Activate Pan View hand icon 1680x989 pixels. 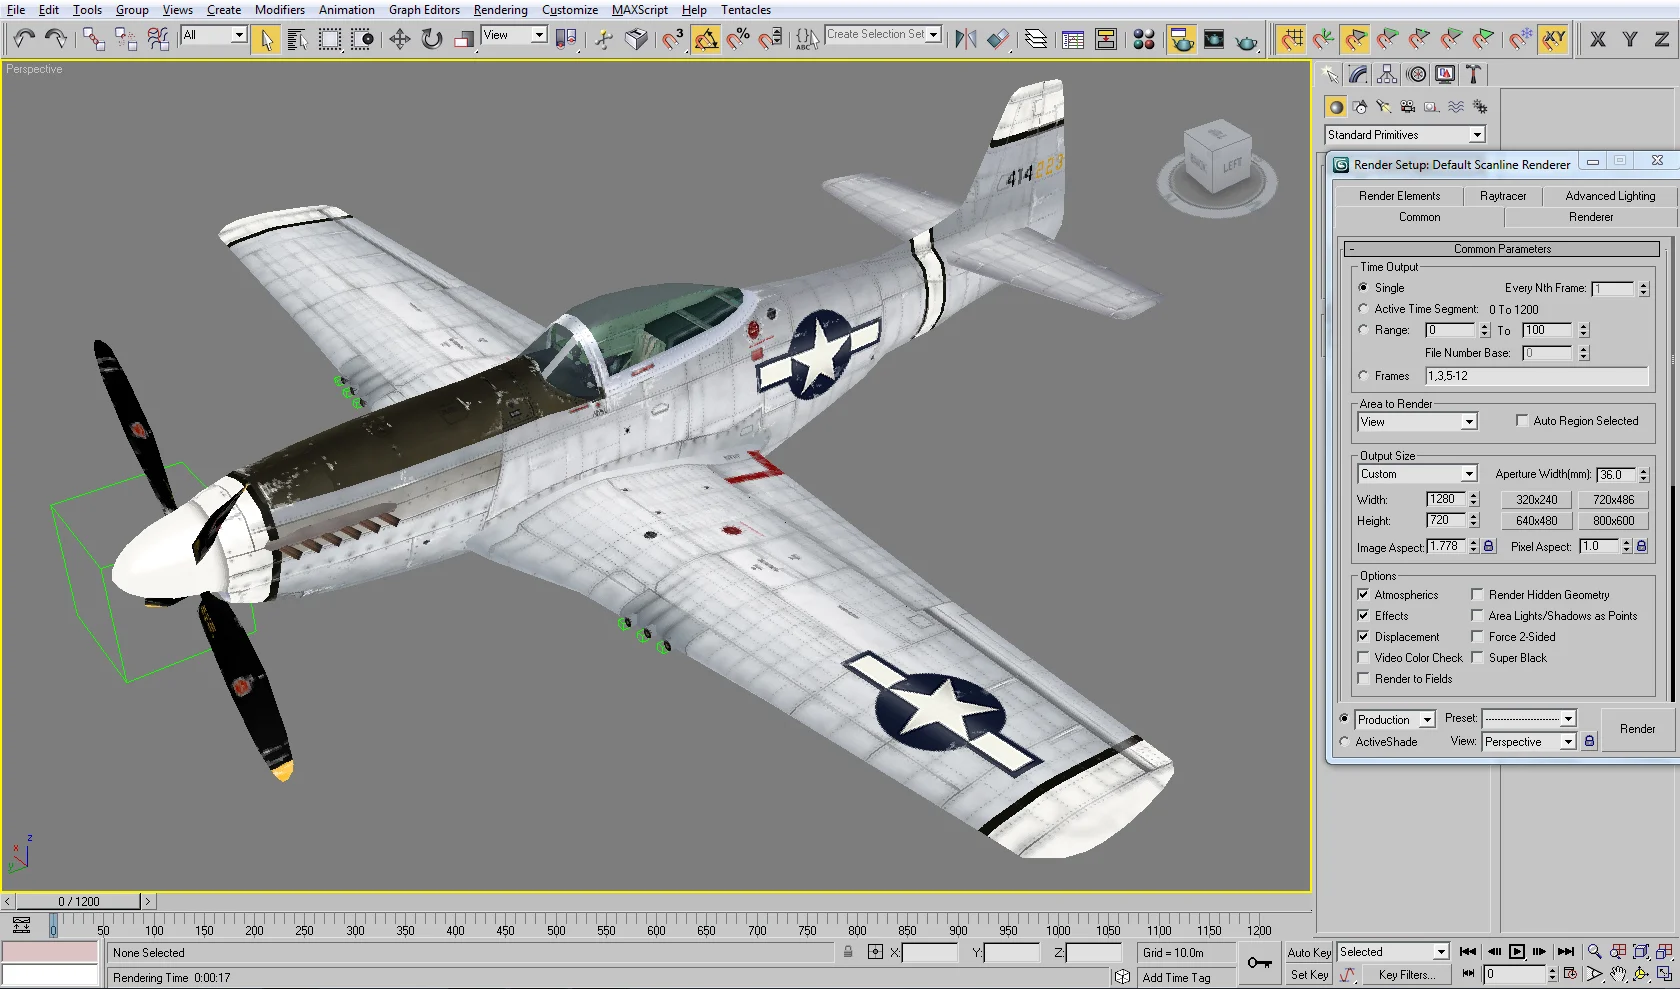click(x=1618, y=974)
